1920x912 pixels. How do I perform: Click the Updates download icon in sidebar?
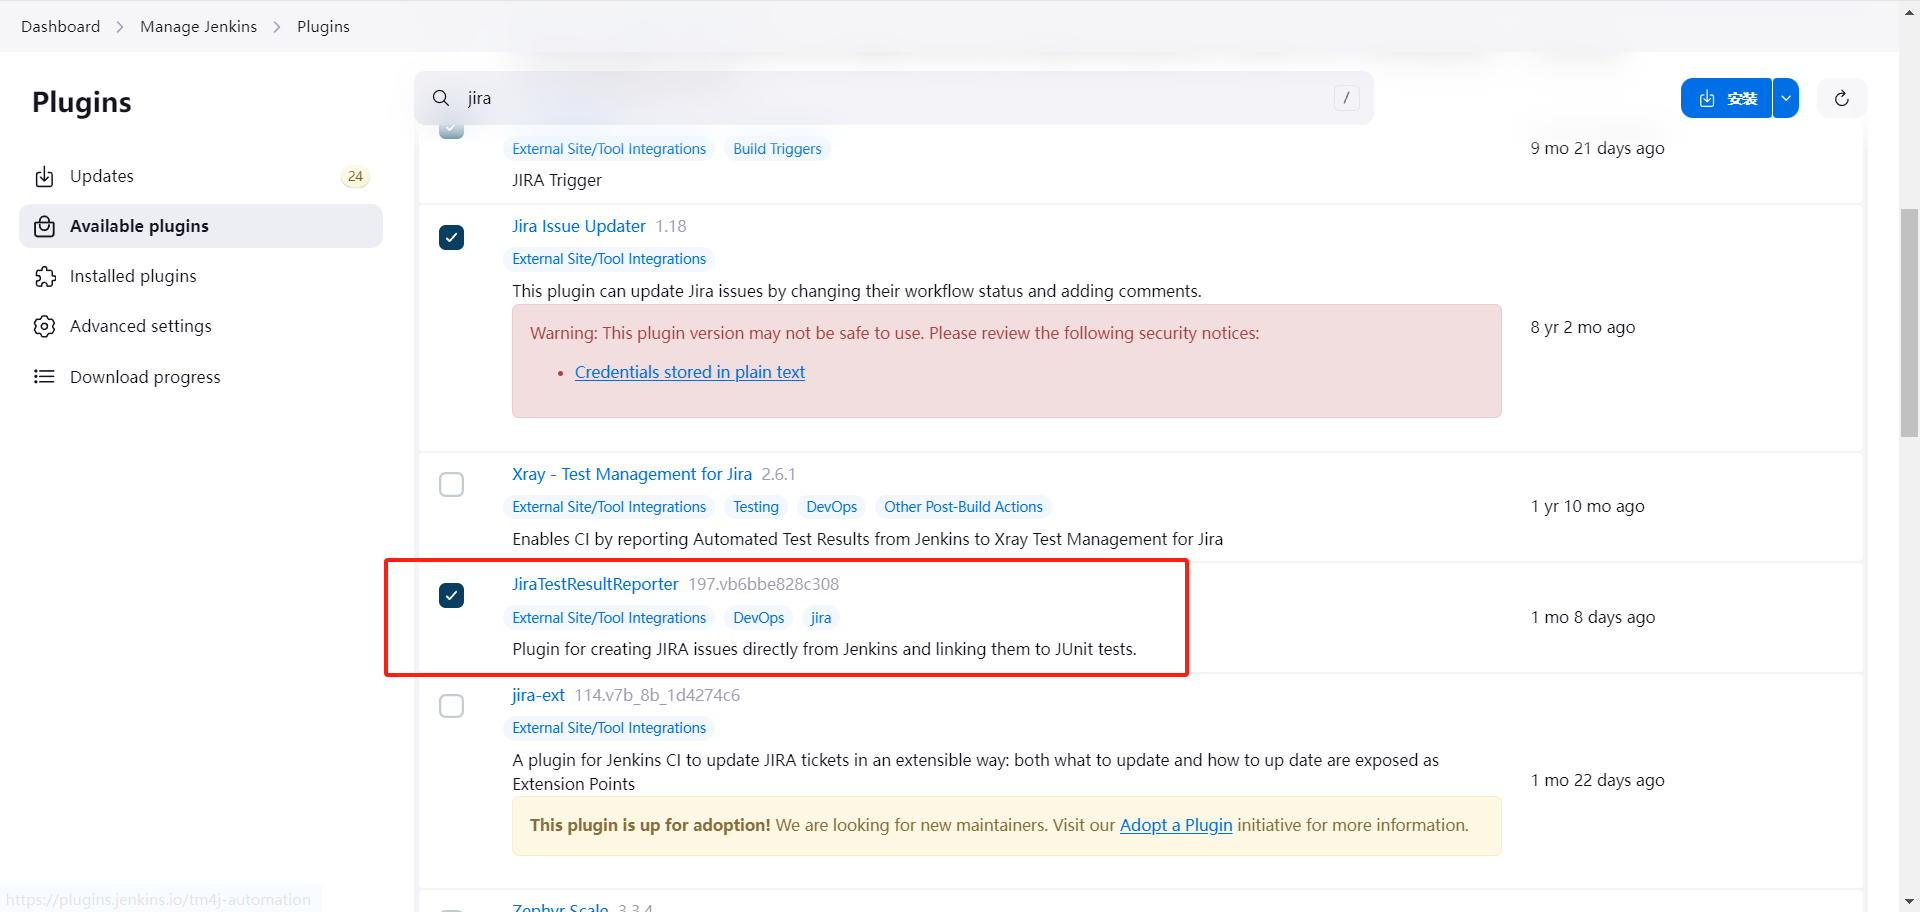(44, 177)
